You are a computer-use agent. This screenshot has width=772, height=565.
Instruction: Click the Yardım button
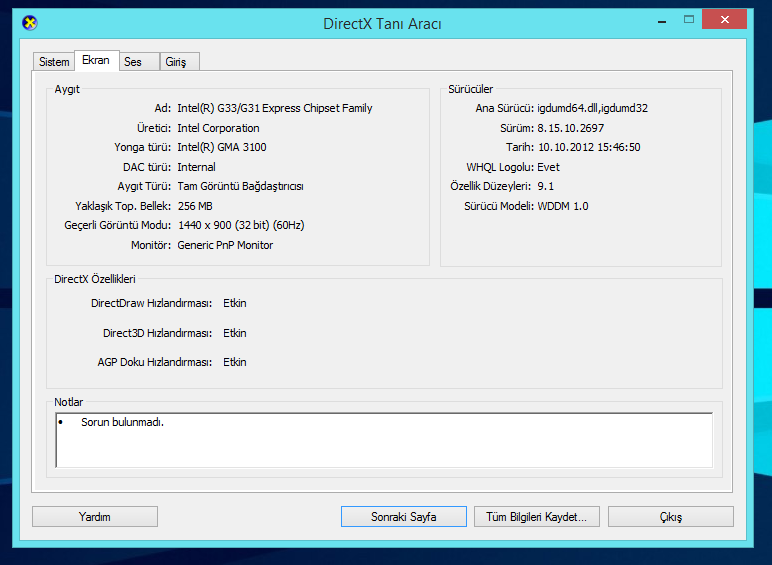pos(95,517)
